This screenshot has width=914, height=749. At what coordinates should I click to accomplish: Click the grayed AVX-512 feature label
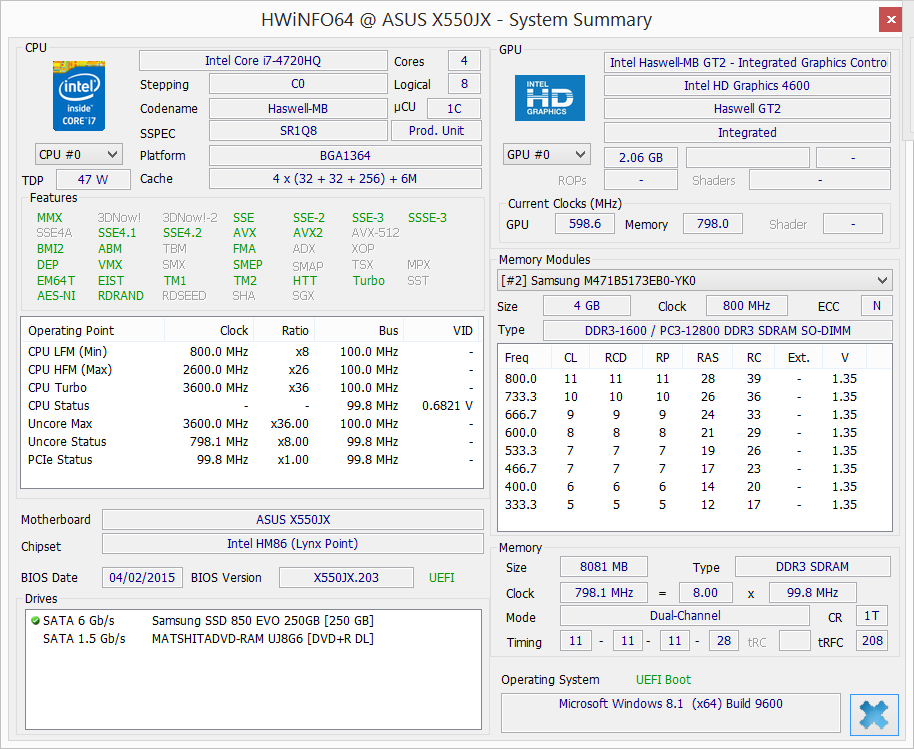click(375, 233)
